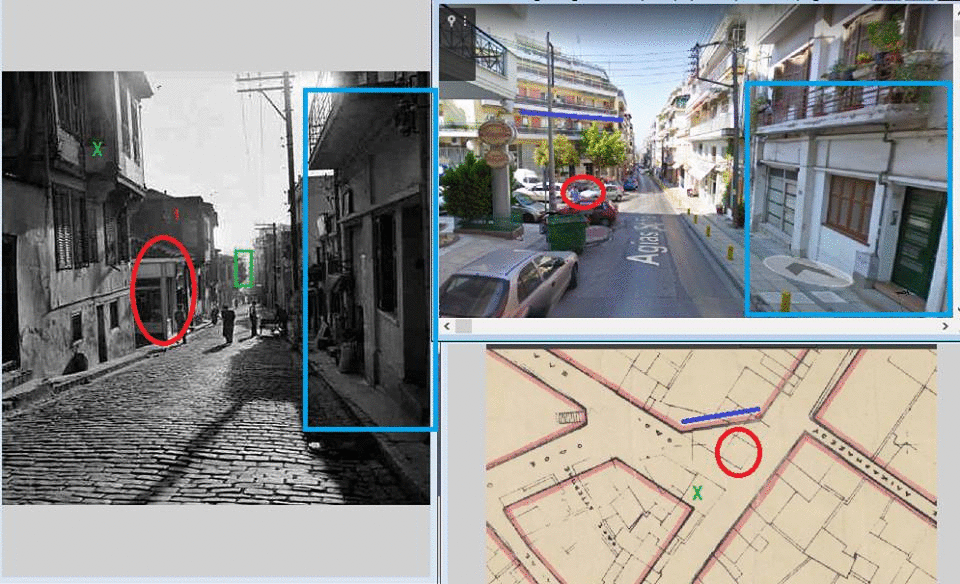Screen dimensions: 960x584
Task: Click the blue line on the old map
Action: click(720, 415)
